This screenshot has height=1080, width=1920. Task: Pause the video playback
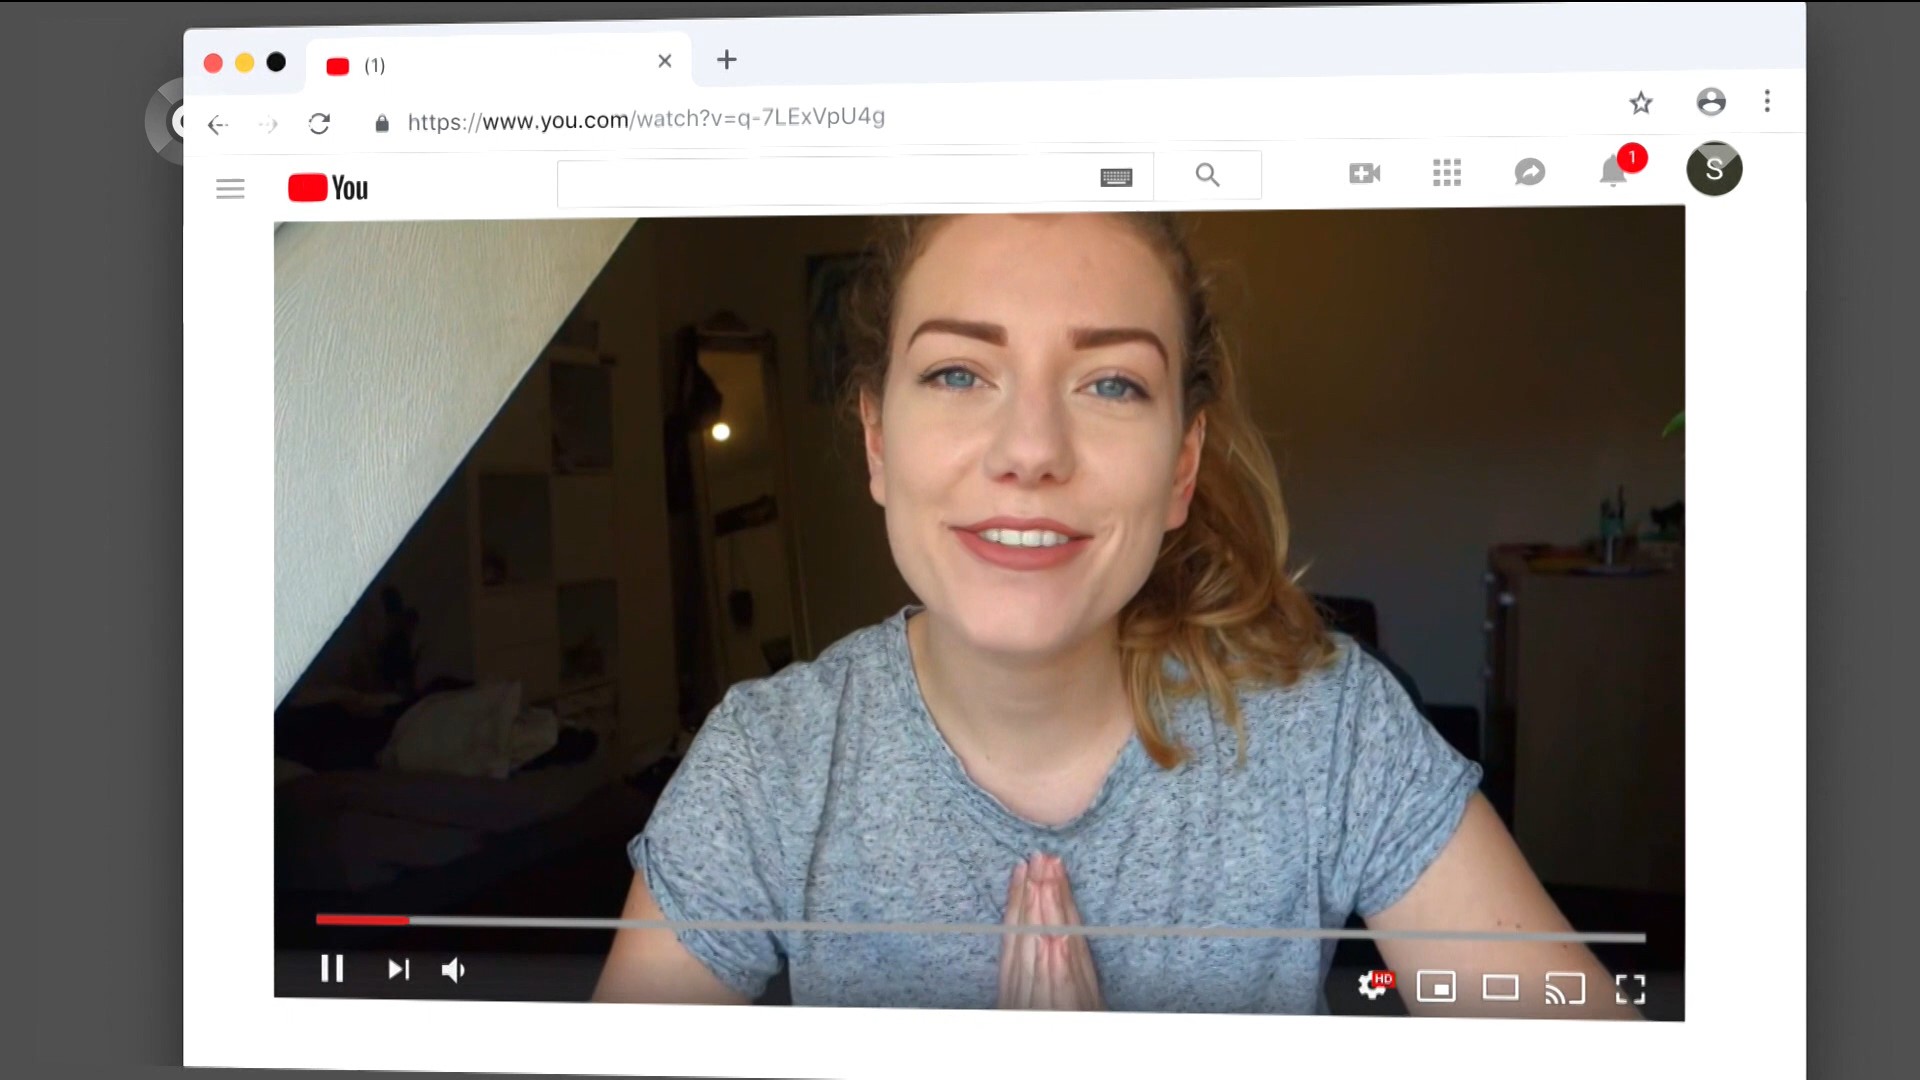pyautogui.click(x=332, y=969)
